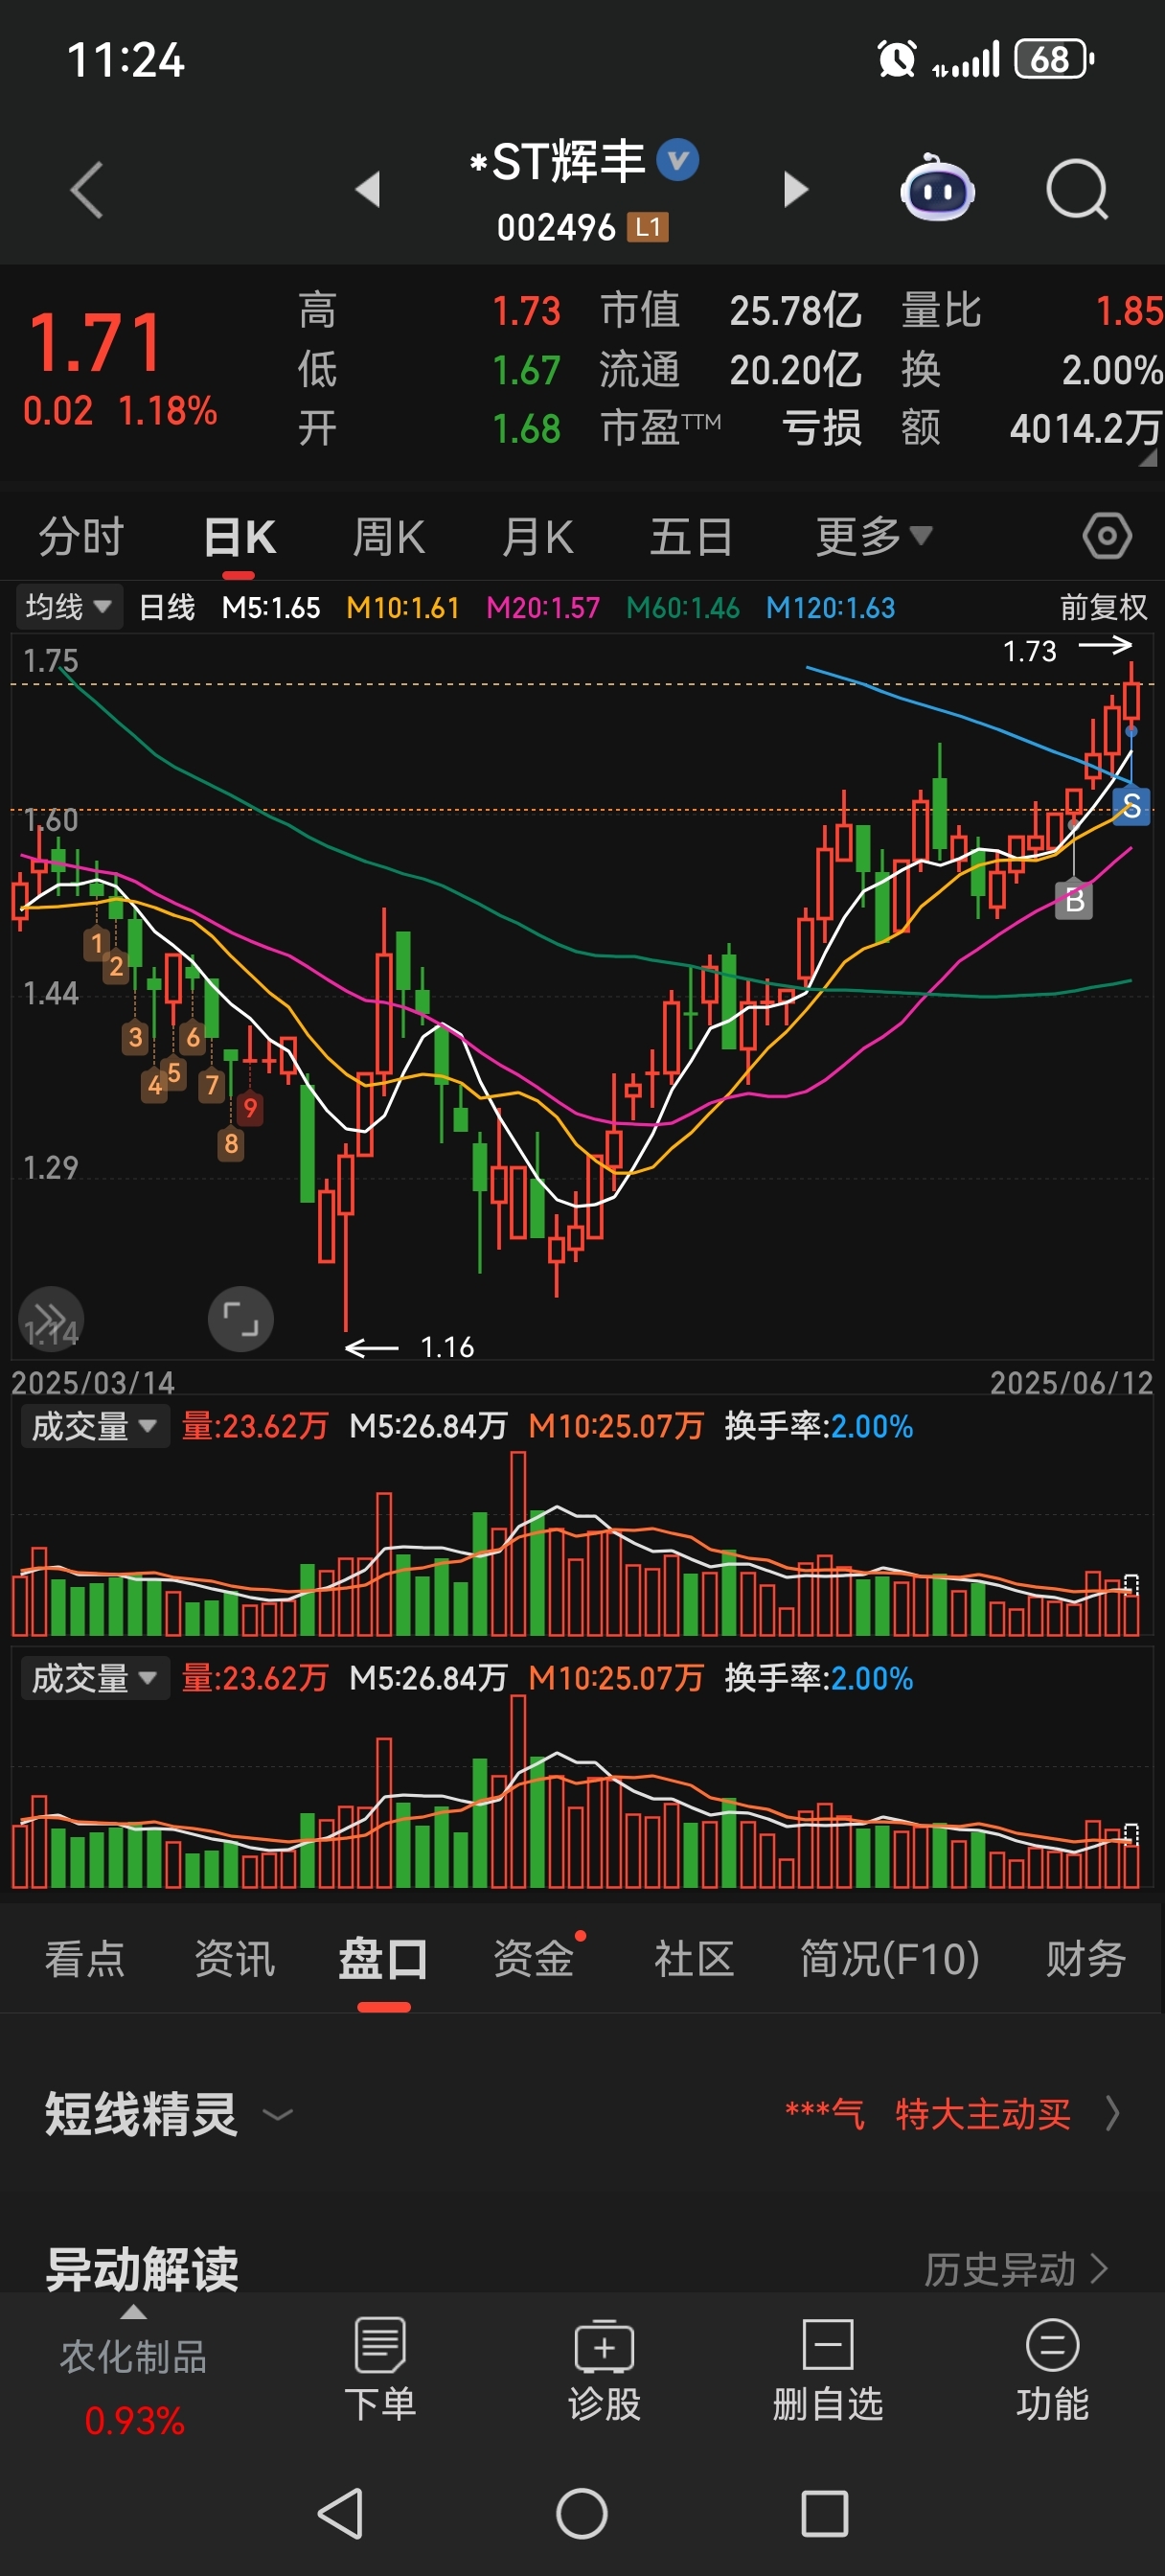Image resolution: width=1165 pixels, height=2576 pixels.
Task: Expand quote details corner triangle
Action: coord(1147,458)
